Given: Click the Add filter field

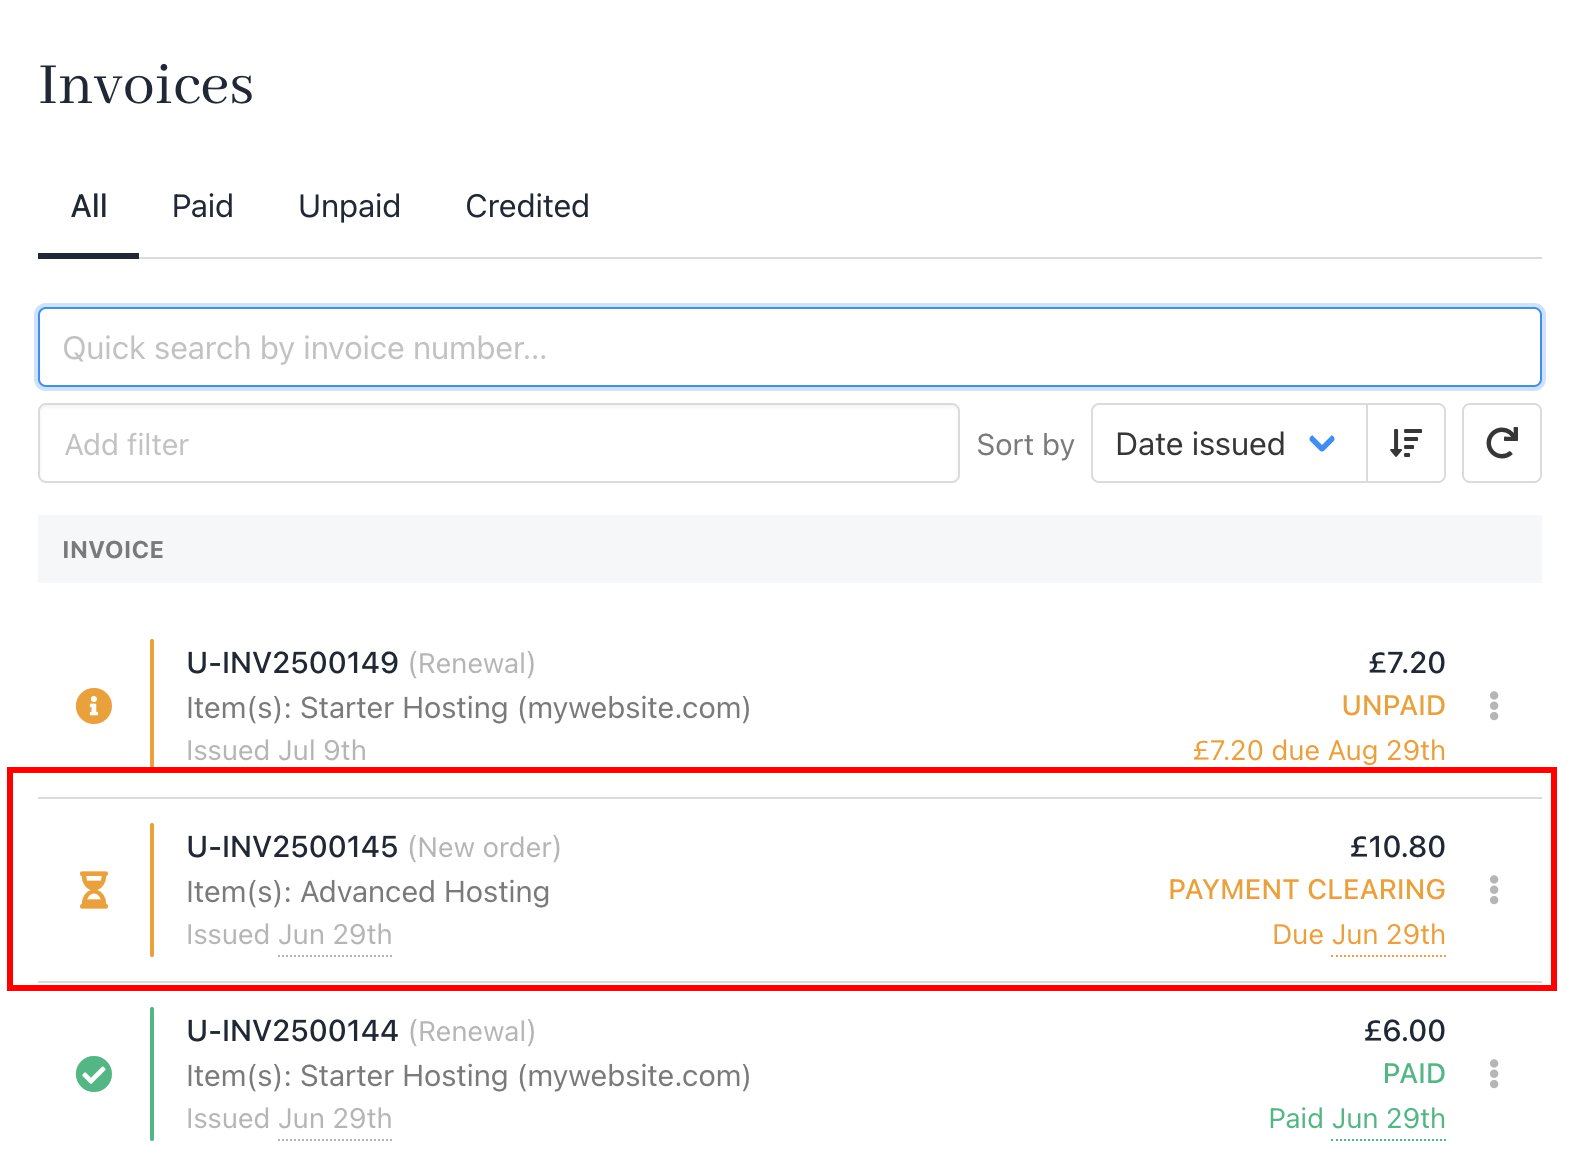Looking at the screenshot, I should tap(499, 443).
